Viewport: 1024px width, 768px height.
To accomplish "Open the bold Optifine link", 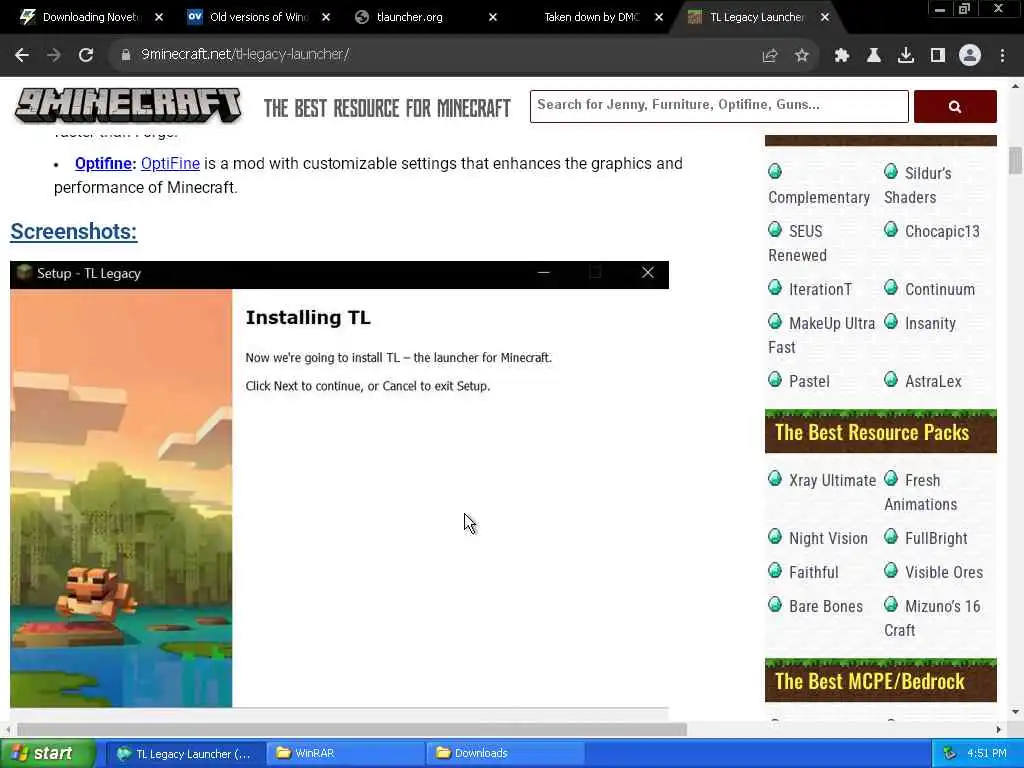I will 103,163.
